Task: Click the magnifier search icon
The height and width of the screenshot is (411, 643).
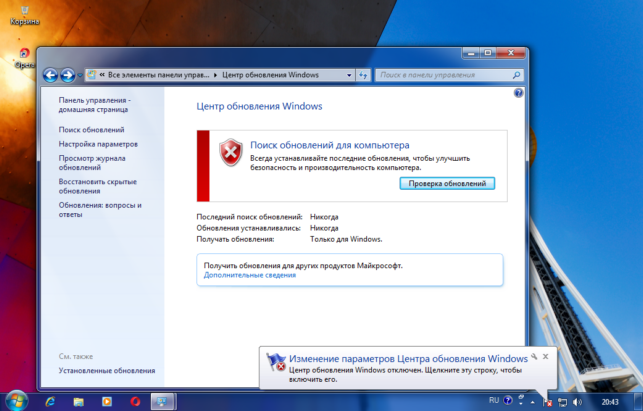Action: 516,75
